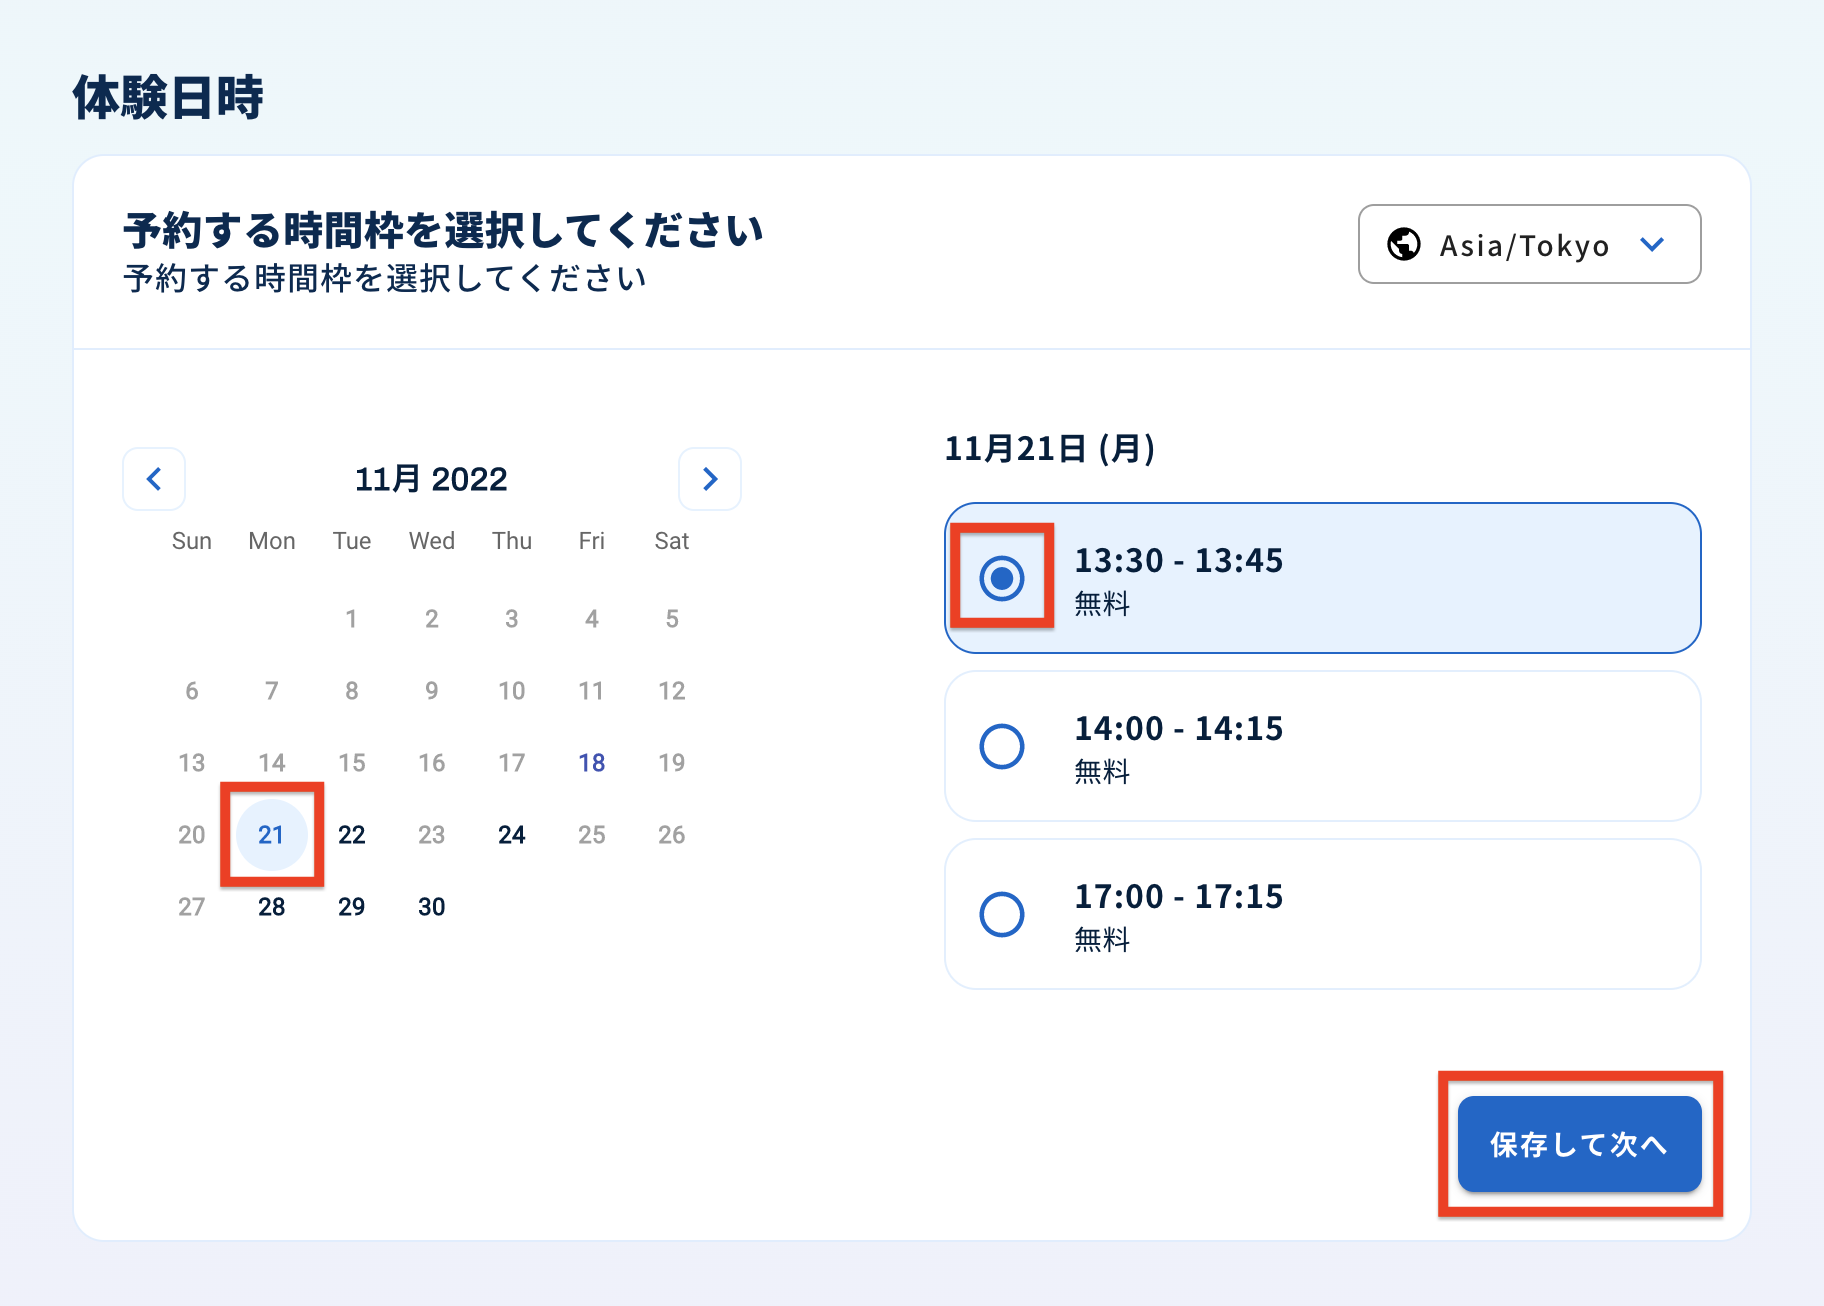Viewport: 1824px width, 1306px height.
Task: Select November 30 on calendar
Action: pos(432,907)
